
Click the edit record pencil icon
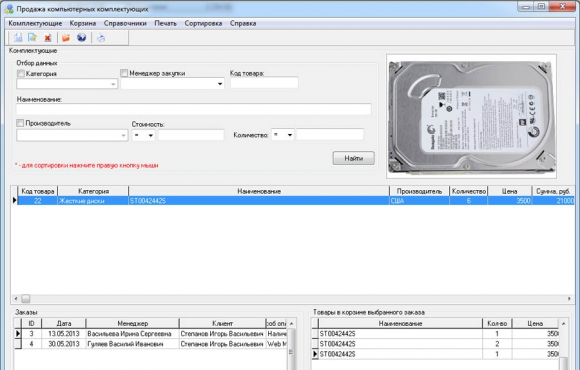click(33, 37)
